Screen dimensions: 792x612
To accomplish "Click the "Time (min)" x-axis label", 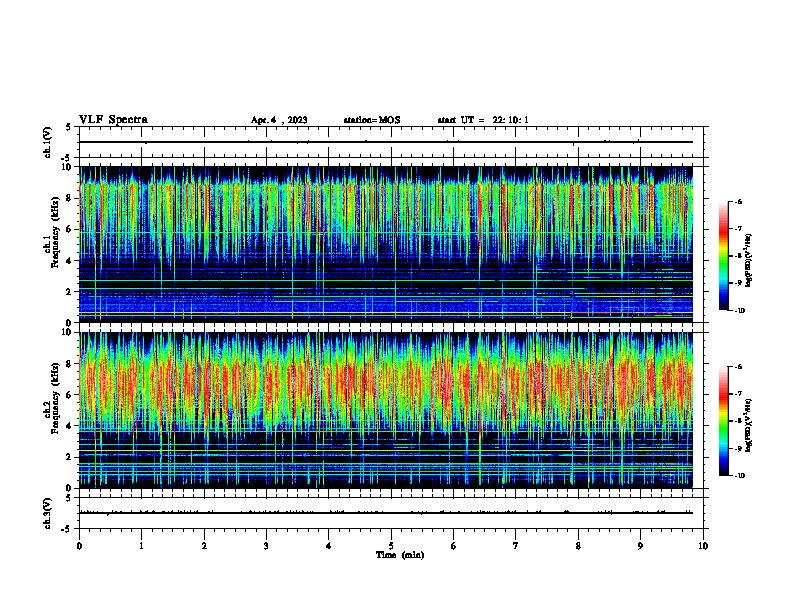I will 400,555.
